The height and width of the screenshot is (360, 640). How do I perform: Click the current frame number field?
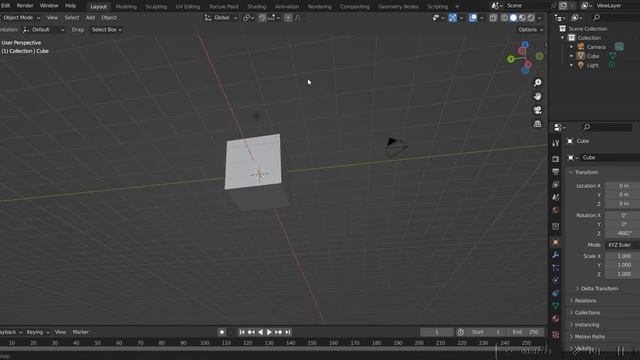click(437, 332)
